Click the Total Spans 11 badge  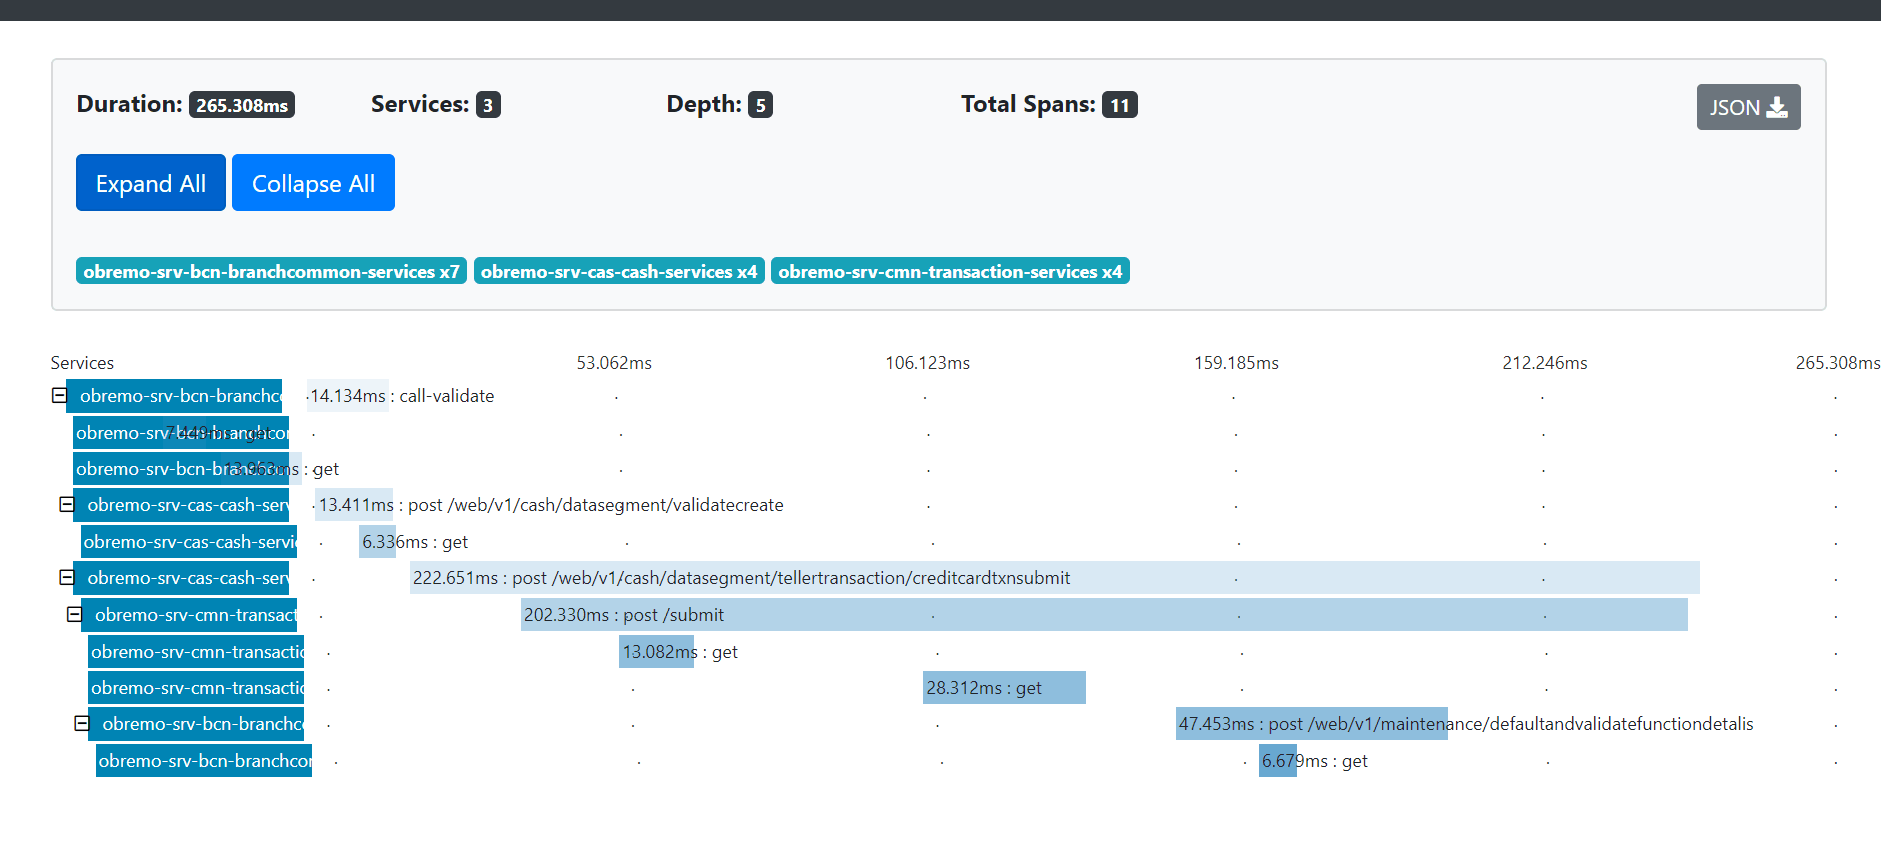(x=1120, y=105)
